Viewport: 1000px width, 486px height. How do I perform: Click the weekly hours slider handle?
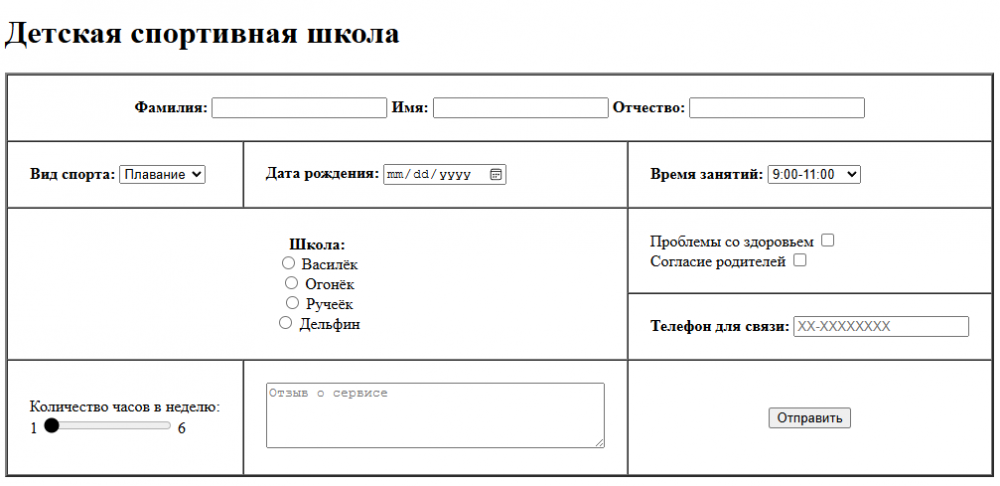pyautogui.click(x=52, y=425)
